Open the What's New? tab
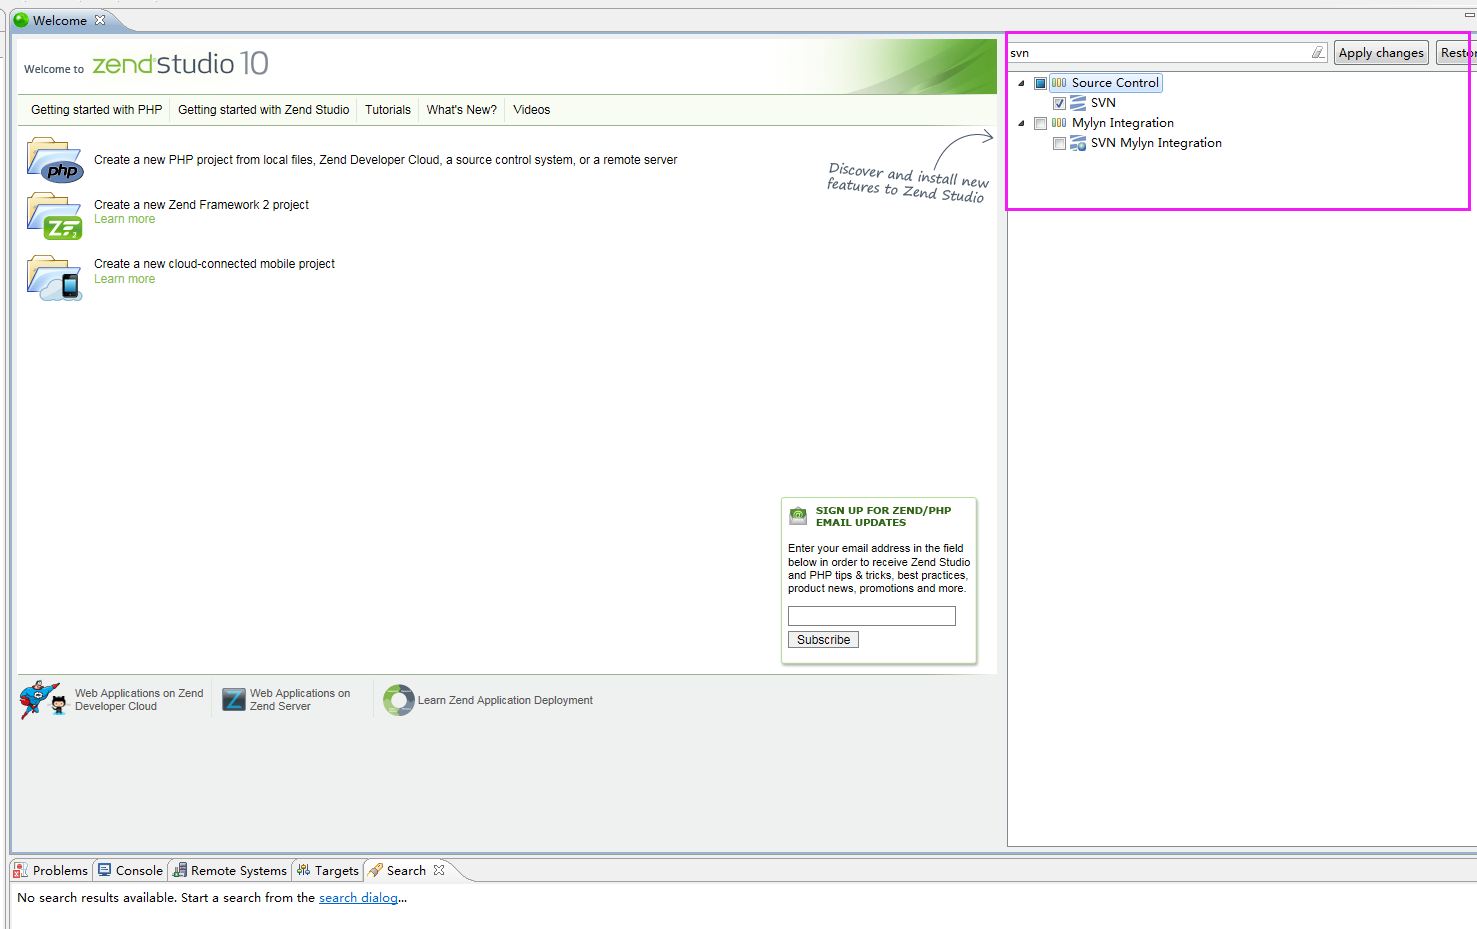 (462, 110)
